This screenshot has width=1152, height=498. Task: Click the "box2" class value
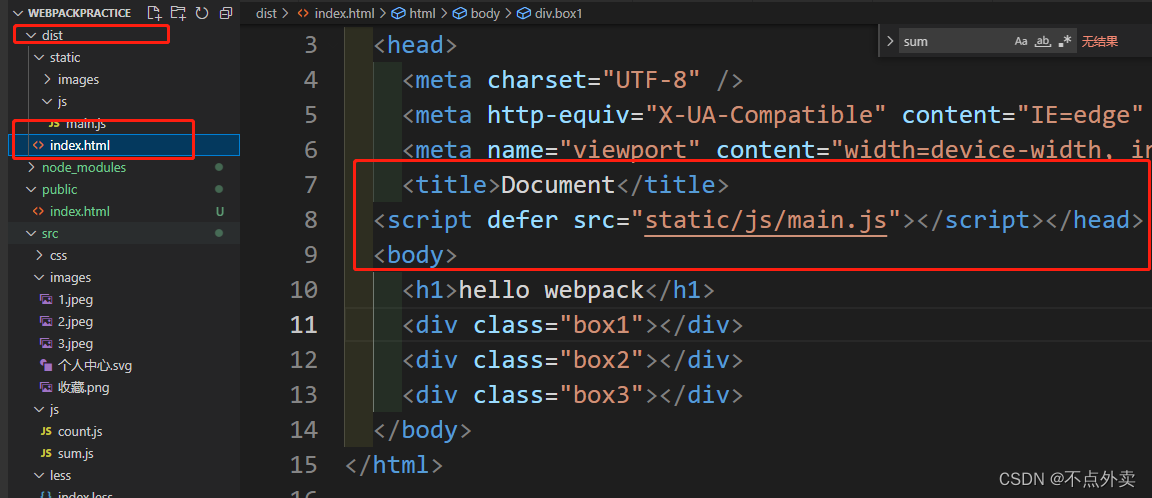pos(602,361)
